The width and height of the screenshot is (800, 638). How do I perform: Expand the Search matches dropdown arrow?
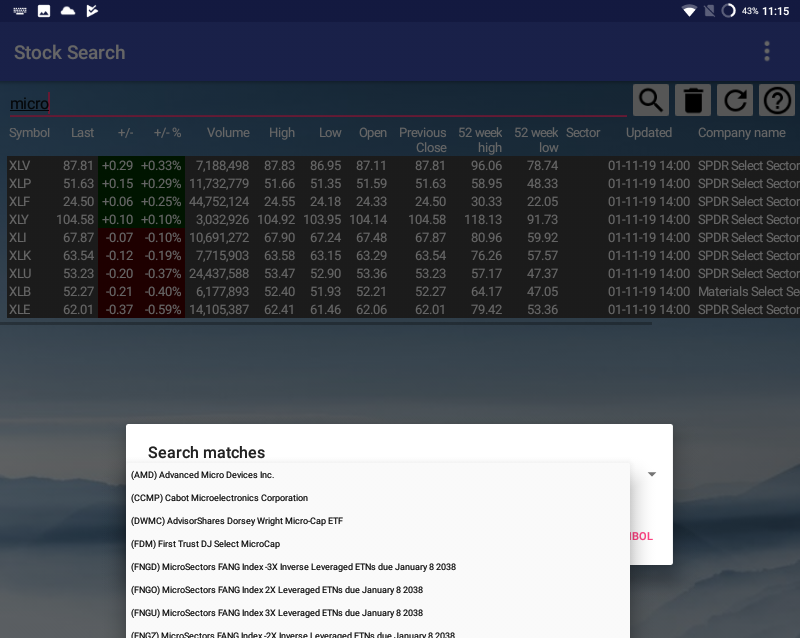point(652,474)
